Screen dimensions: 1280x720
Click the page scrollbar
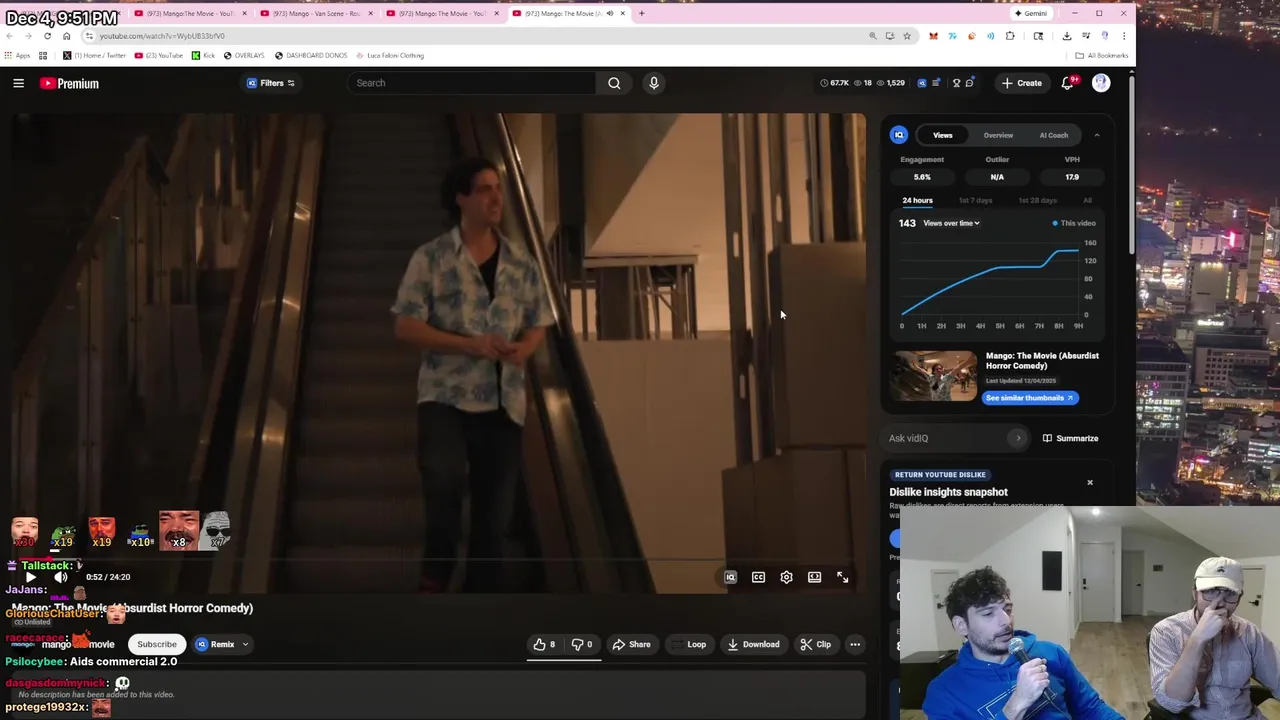coord(1131,165)
